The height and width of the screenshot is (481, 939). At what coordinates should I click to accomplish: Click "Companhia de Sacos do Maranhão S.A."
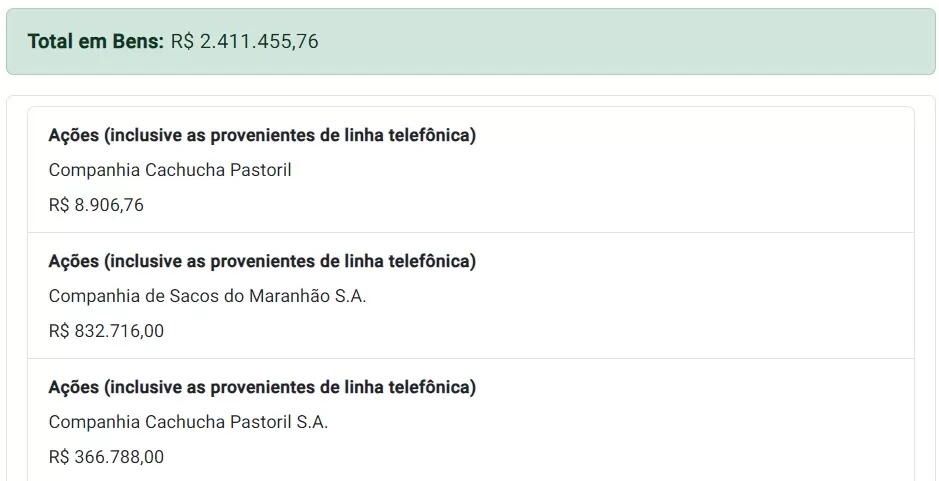[x=207, y=296]
